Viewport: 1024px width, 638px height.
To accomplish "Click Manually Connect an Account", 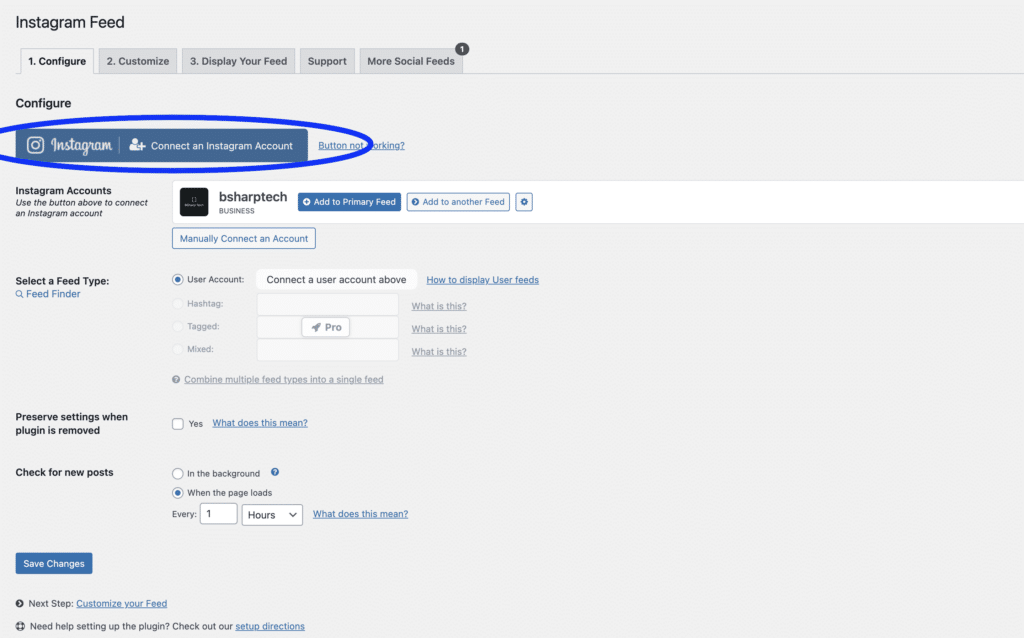I will tap(244, 238).
